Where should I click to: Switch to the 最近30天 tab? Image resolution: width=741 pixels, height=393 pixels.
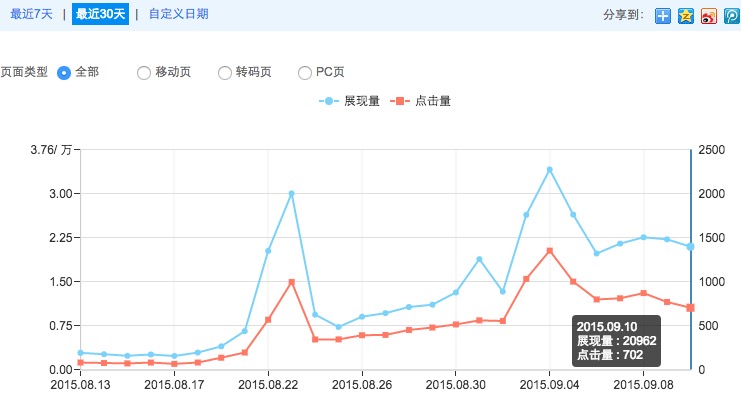(100, 14)
